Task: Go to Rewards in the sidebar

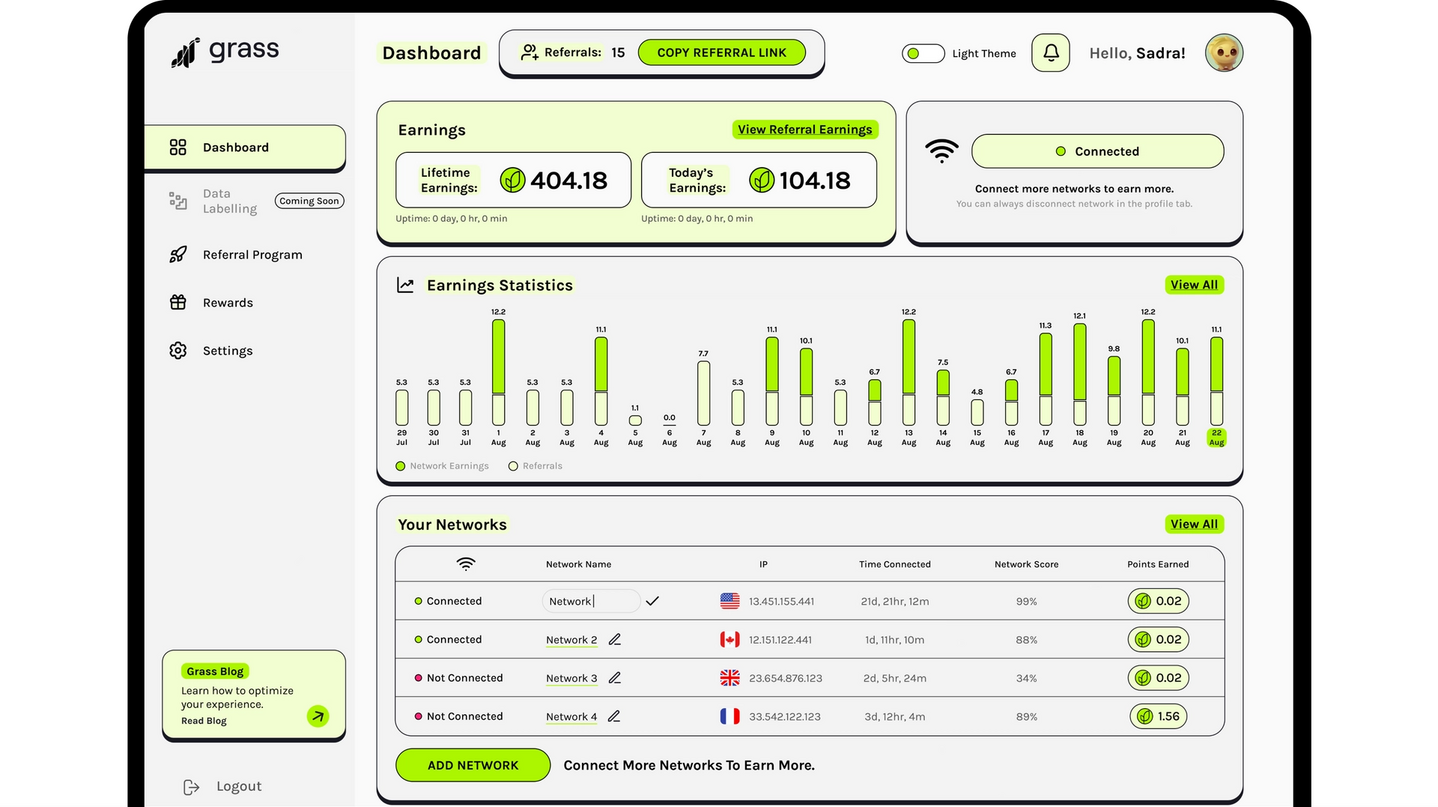Action: pos(227,303)
